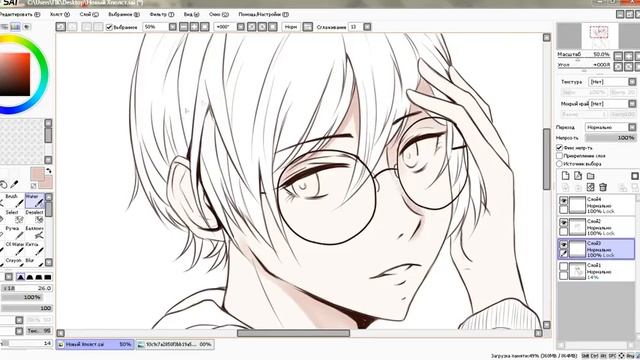640x360 pixels.
Task: Switch to Новый Холст.sai document tab
Action: point(95,344)
